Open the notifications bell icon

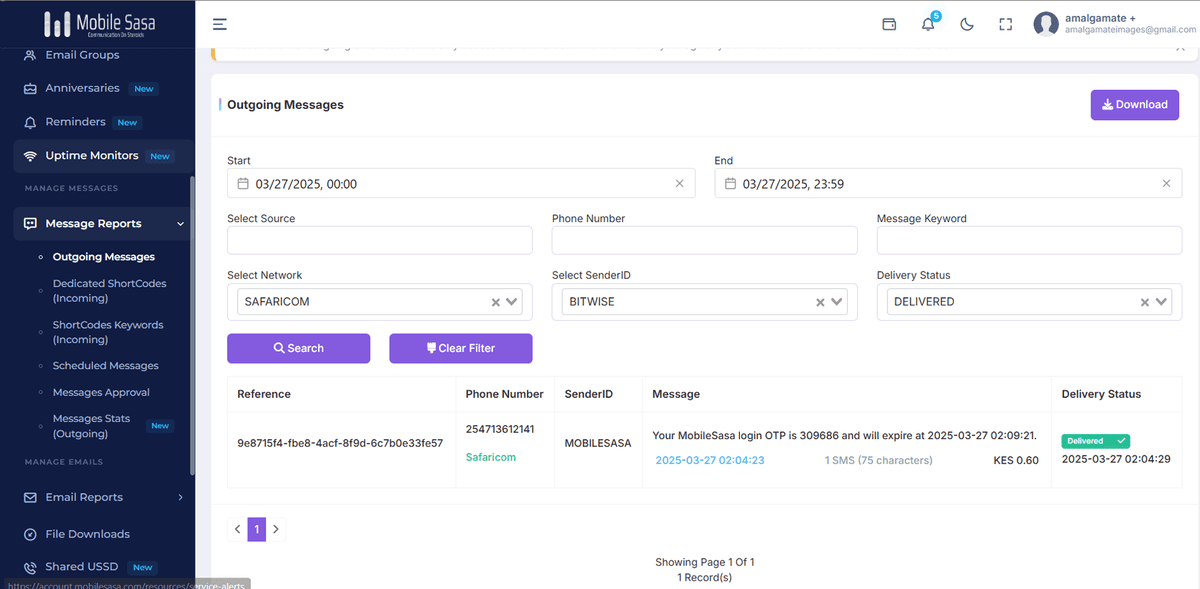928,24
